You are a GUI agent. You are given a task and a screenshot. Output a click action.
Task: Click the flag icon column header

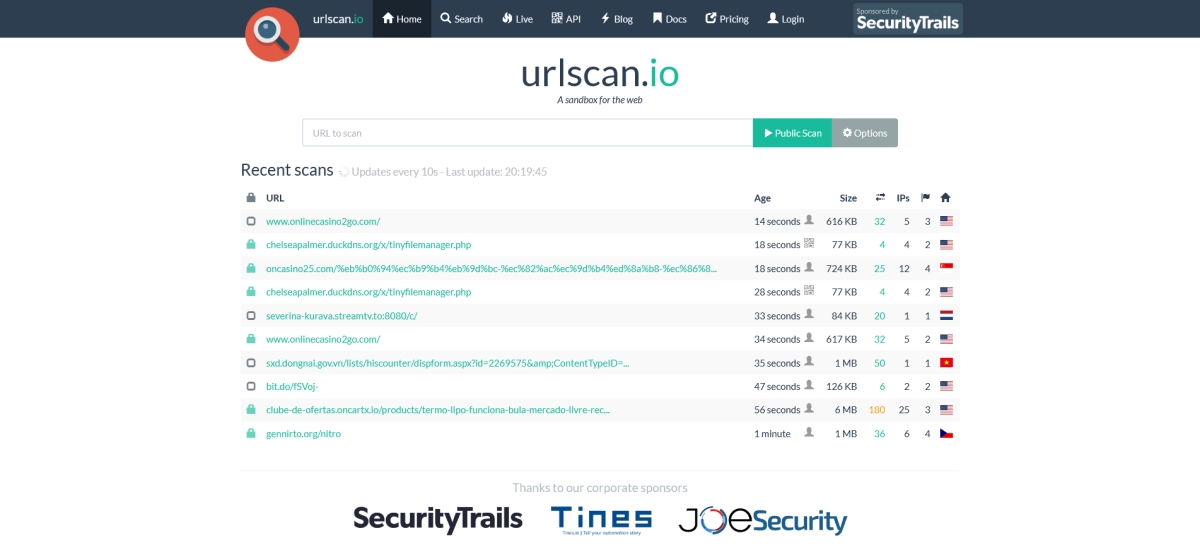[925, 198]
